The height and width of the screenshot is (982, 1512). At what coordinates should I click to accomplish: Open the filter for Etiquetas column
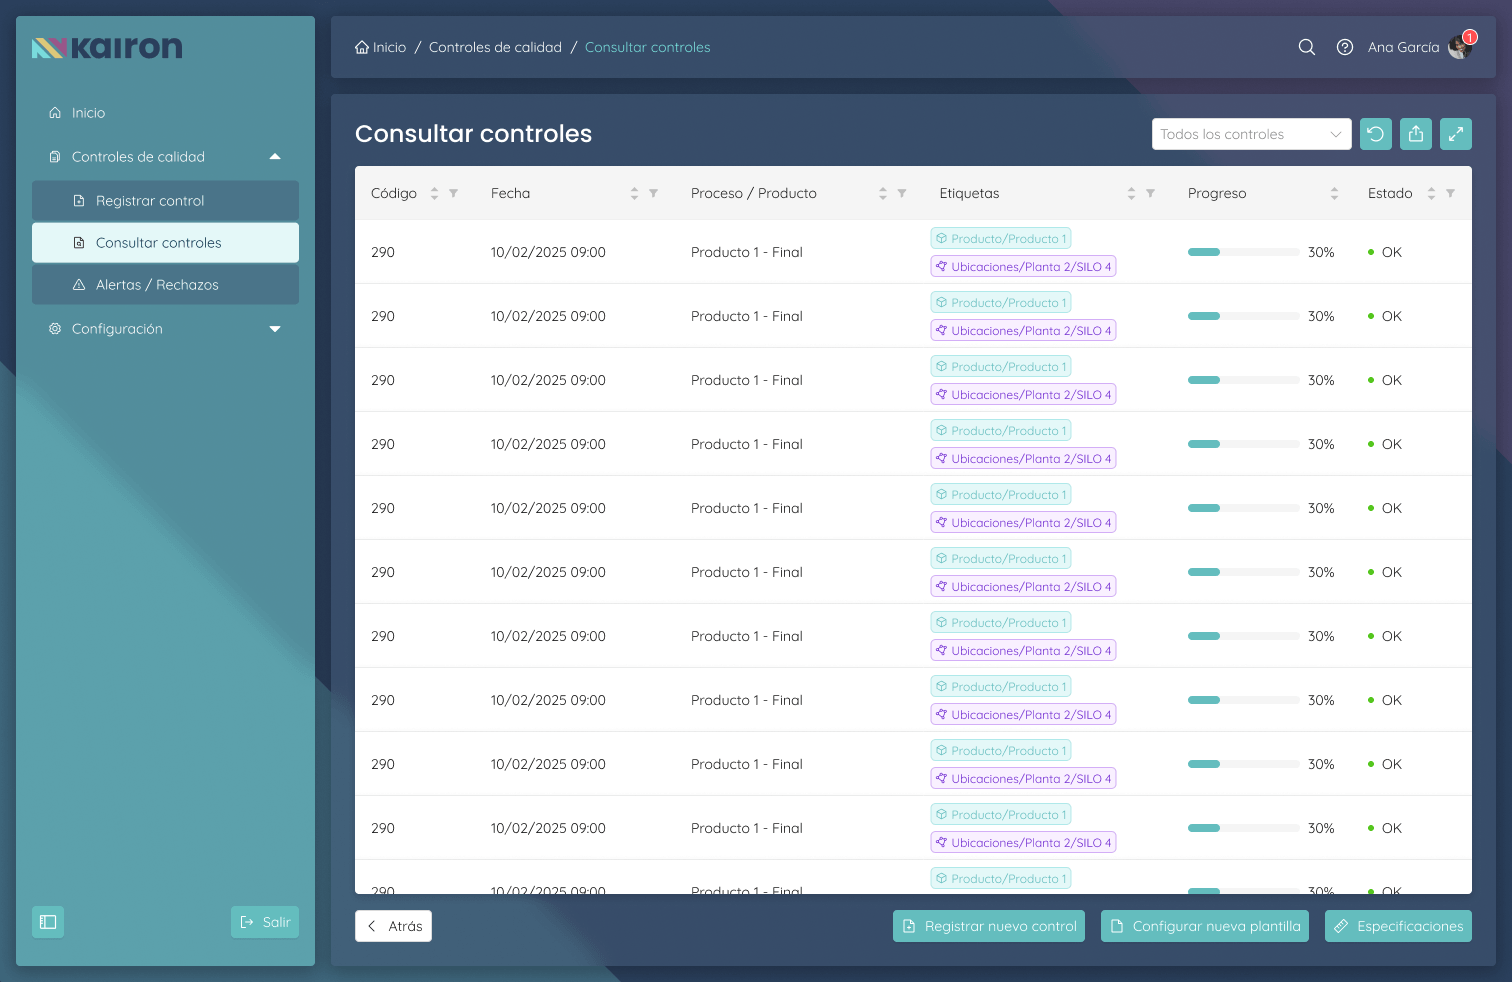point(1150,193)
